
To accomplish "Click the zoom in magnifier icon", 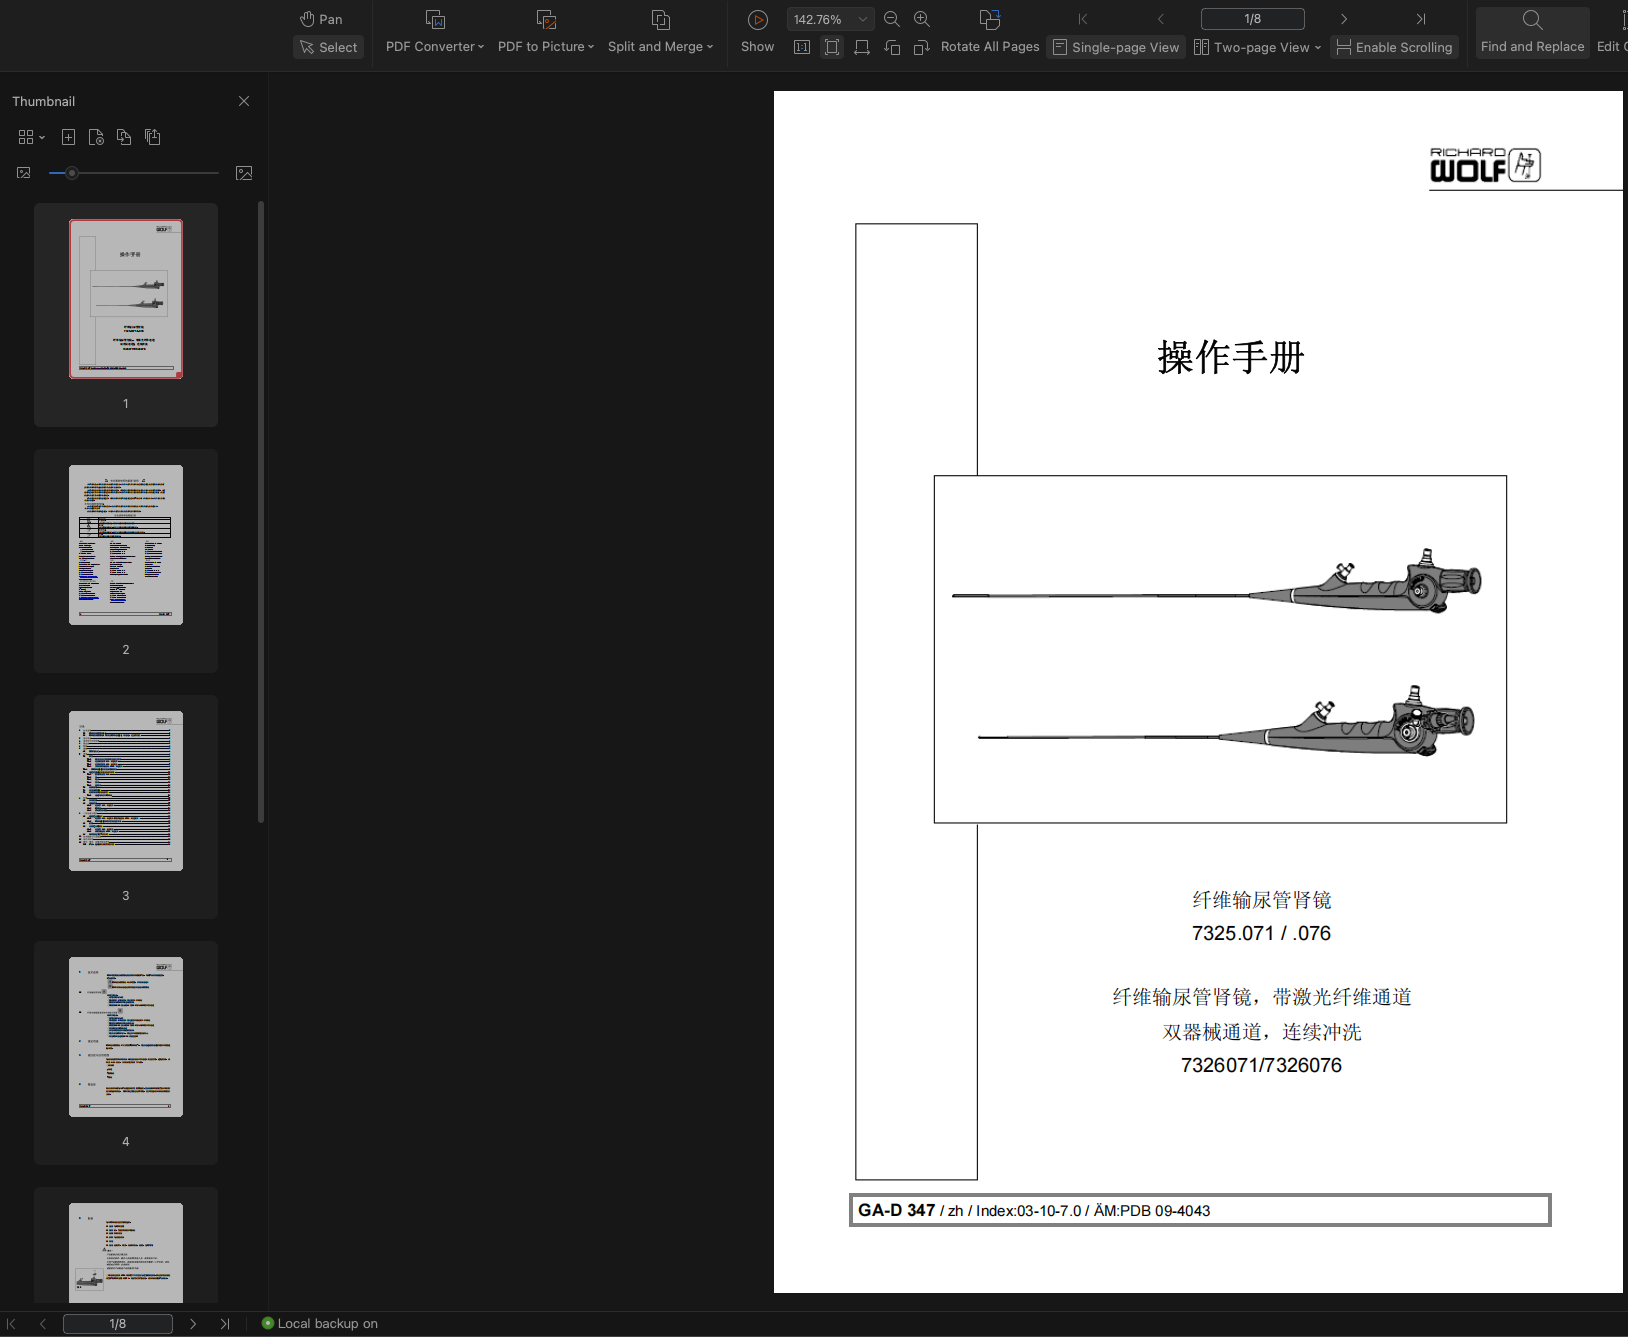I will tap(922, 19).
